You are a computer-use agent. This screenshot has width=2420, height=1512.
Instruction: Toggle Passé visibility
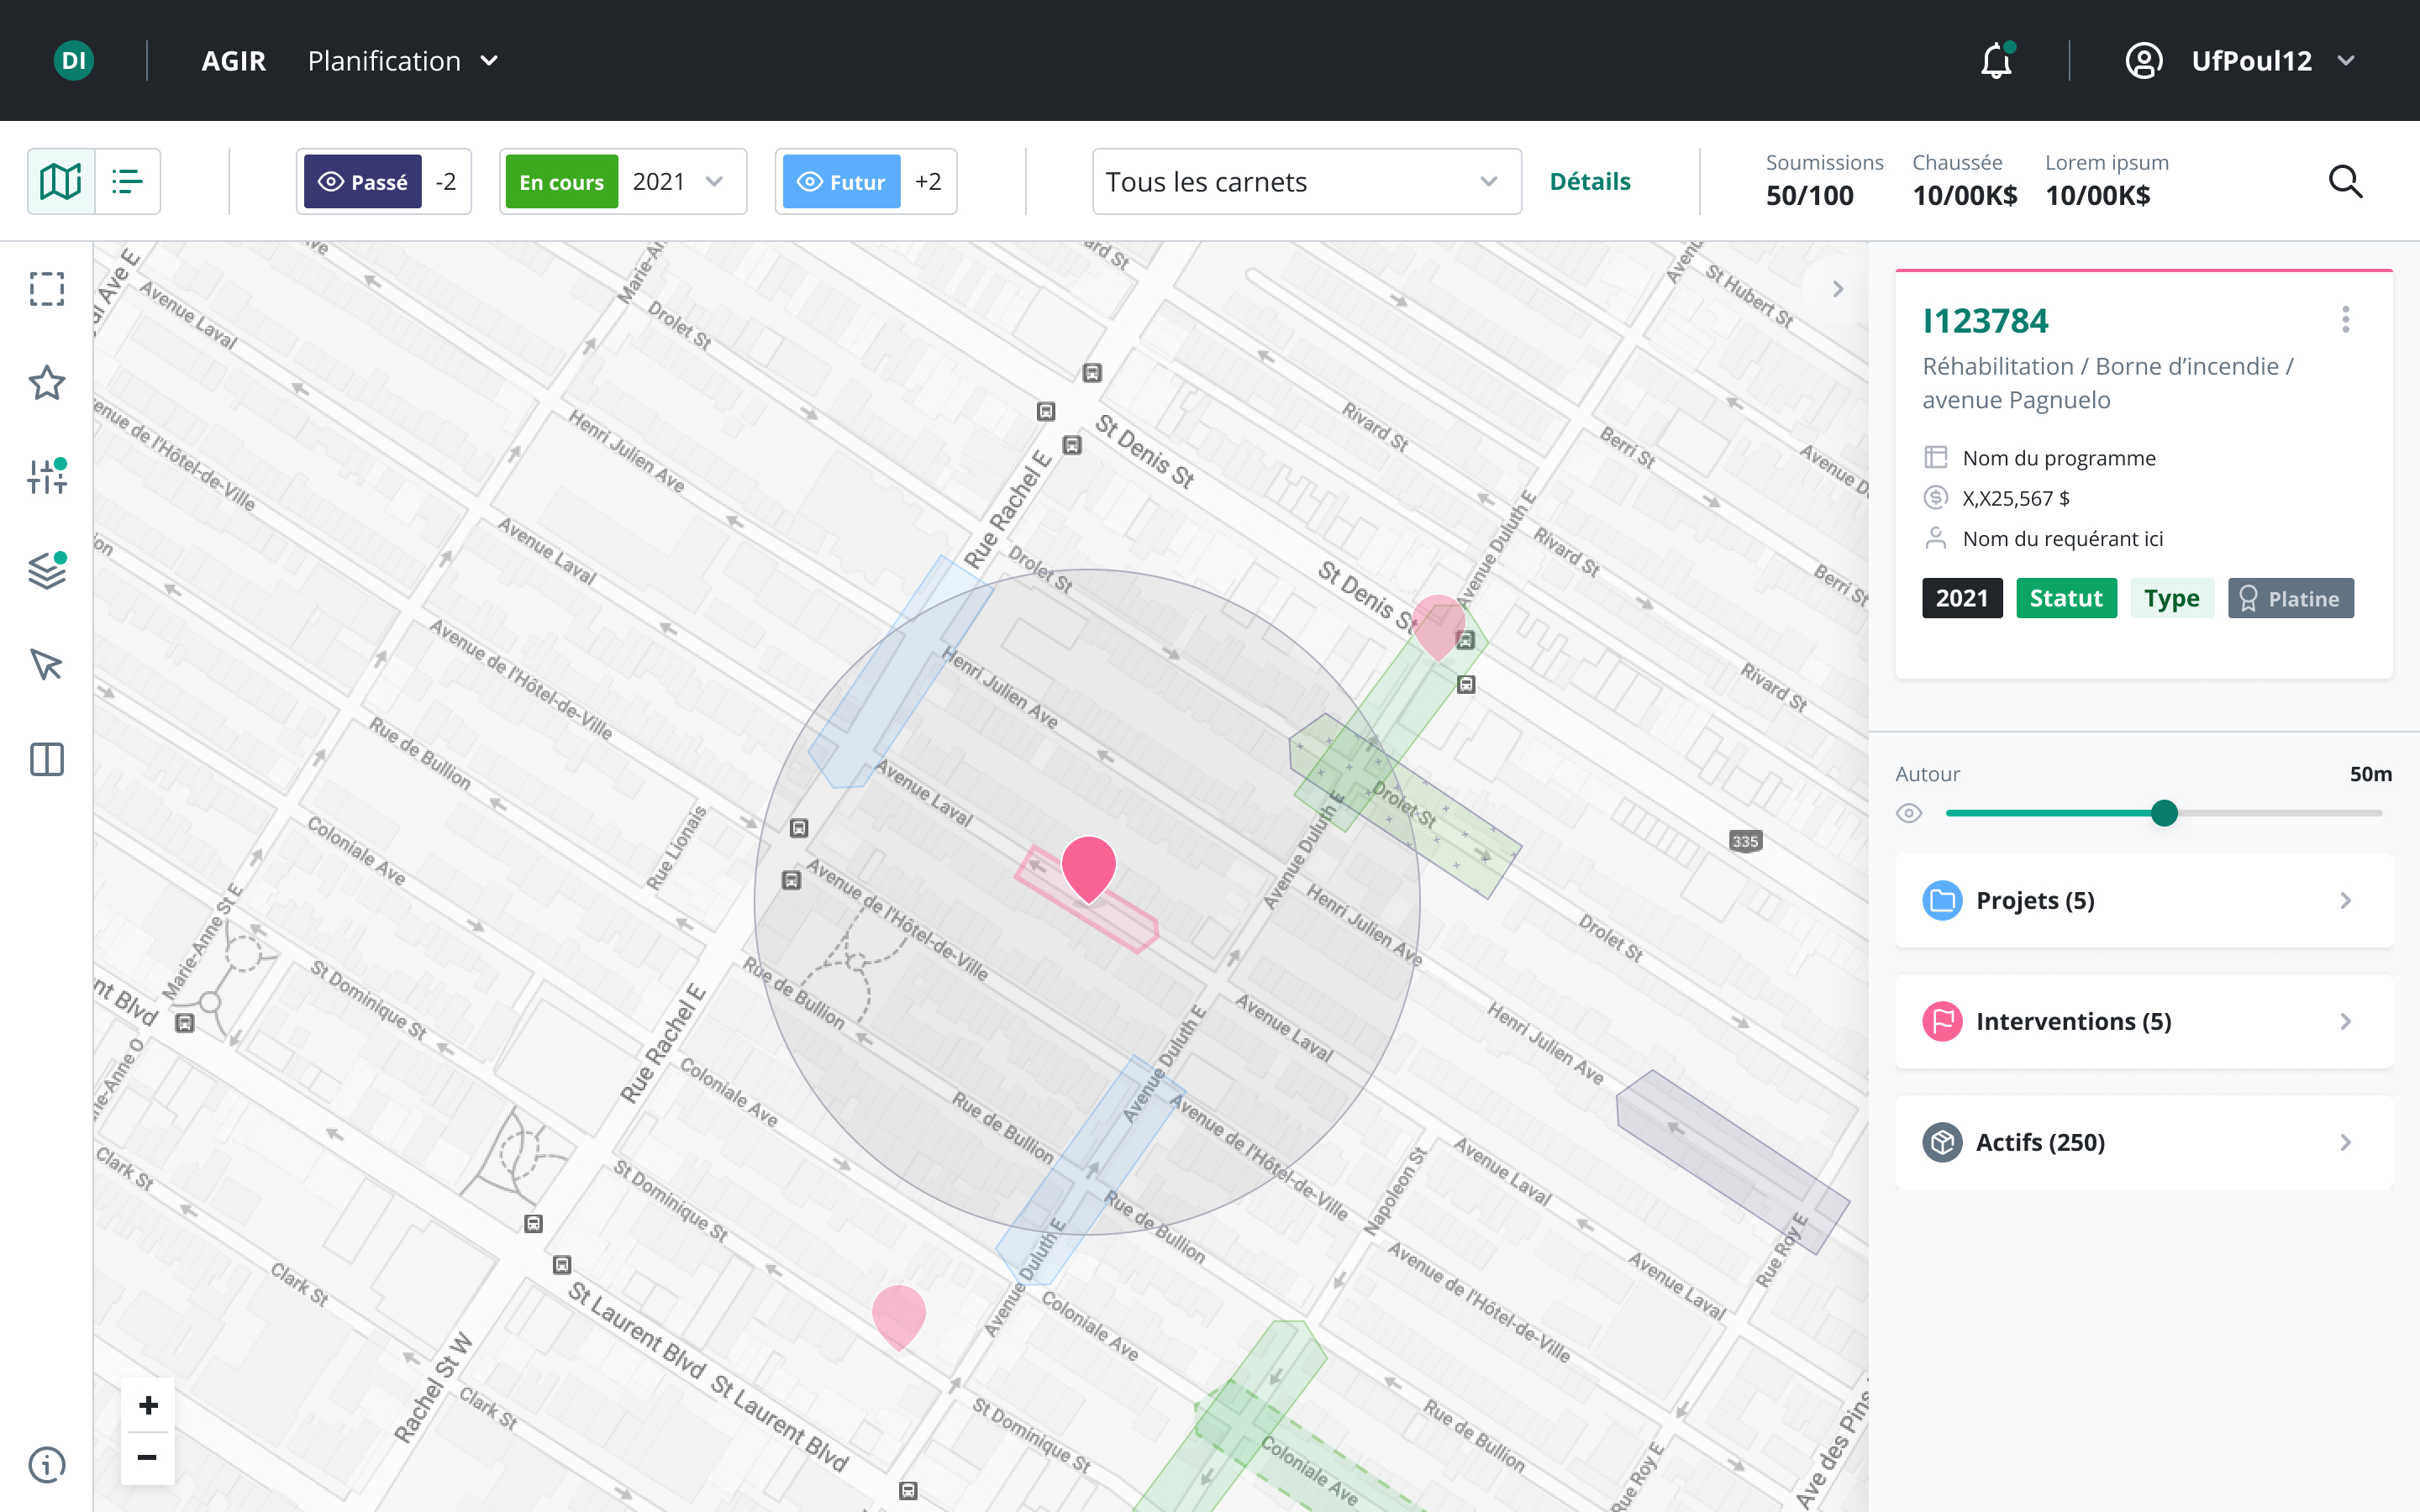point(362,181)
